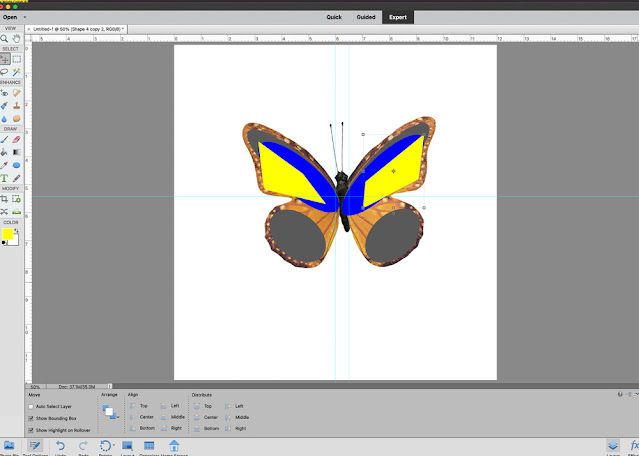Go to the Home Screen
Viewport: 639px width, 456px height.
[174, 447]
